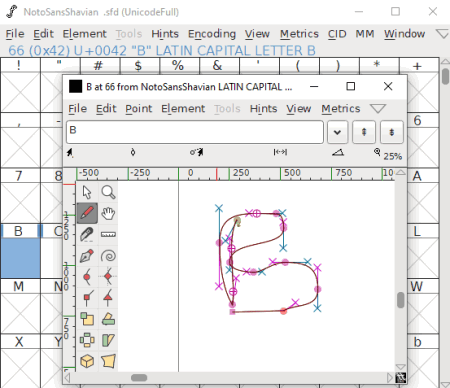Open font view File menu

[x=15, y=34]
